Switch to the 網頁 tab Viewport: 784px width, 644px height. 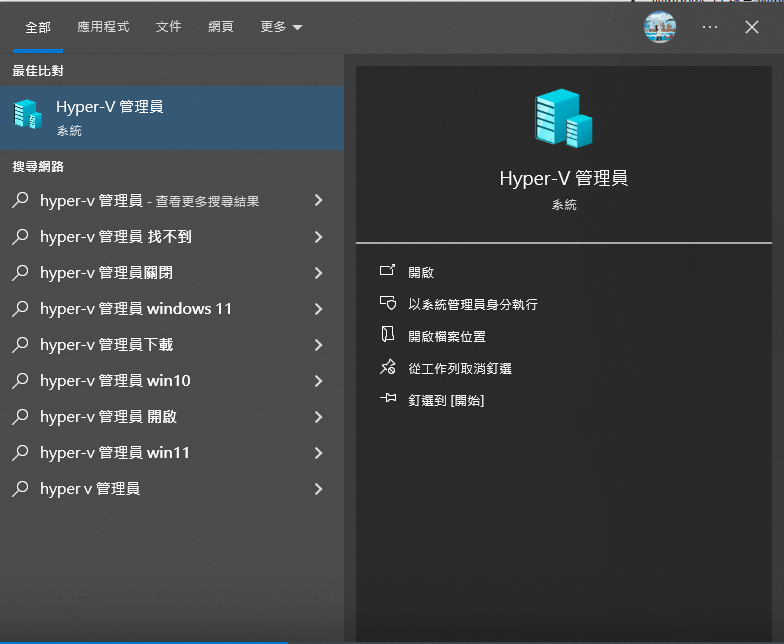coord(220,26)
